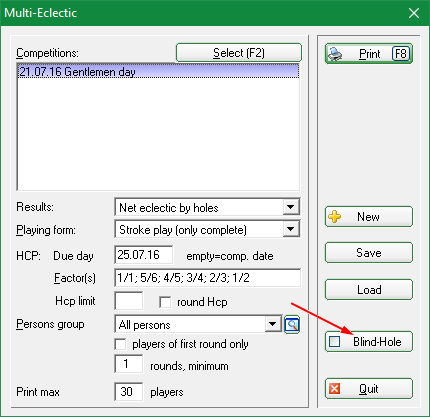Image resolution: width=430 pixels, height=417 pixels.
Task: Open the Playing form dropdown
Action: [291, 229]
